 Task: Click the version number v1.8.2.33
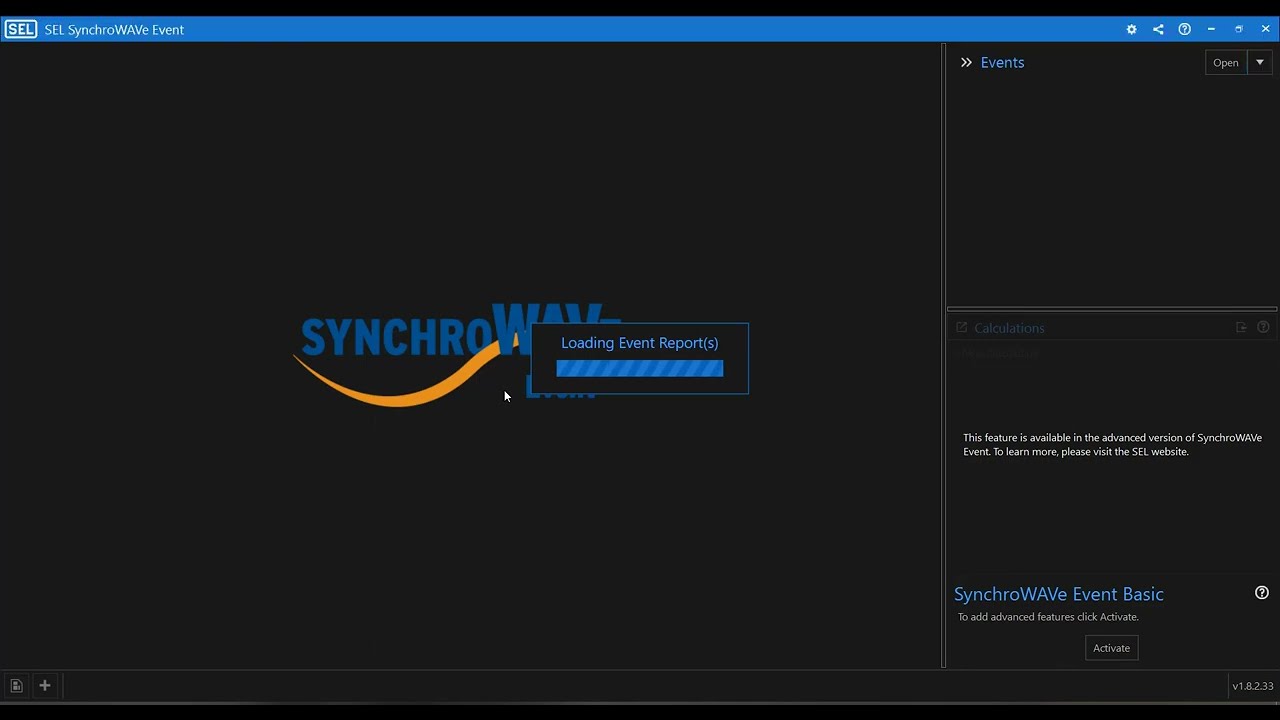pos(1253,686)
